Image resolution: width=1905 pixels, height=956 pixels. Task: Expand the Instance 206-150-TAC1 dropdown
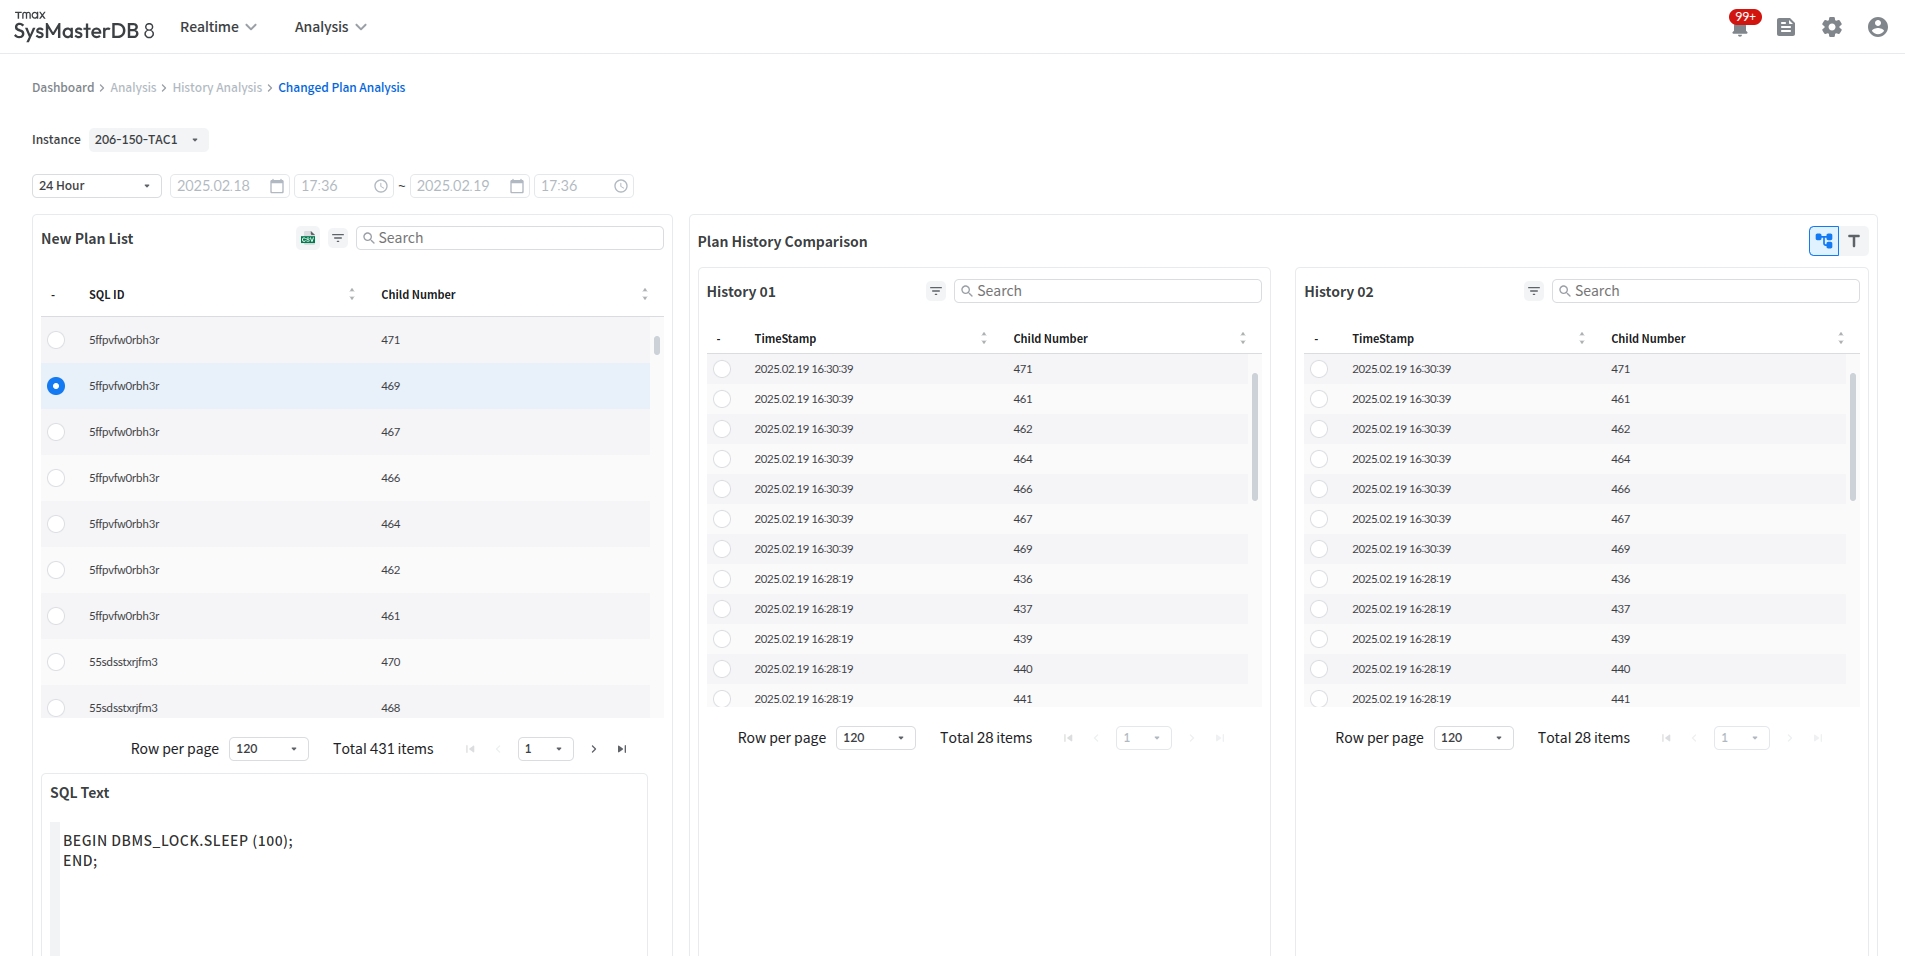148,140
